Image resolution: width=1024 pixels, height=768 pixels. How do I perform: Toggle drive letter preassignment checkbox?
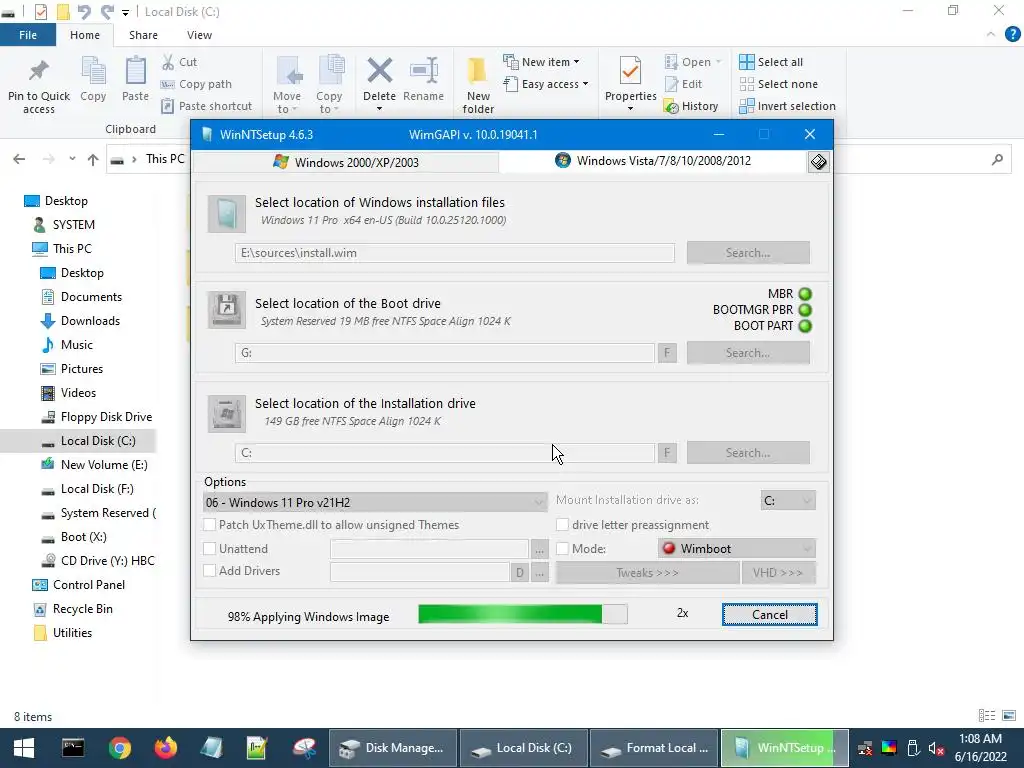coord(562,525)
